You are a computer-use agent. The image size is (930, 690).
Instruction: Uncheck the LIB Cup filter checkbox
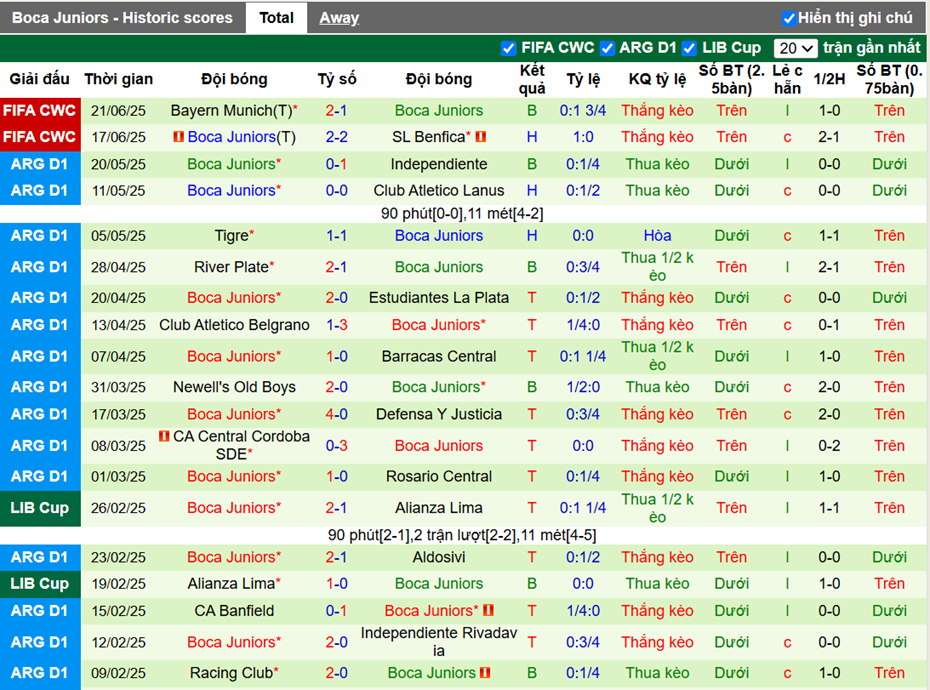(x=689, y=48)
